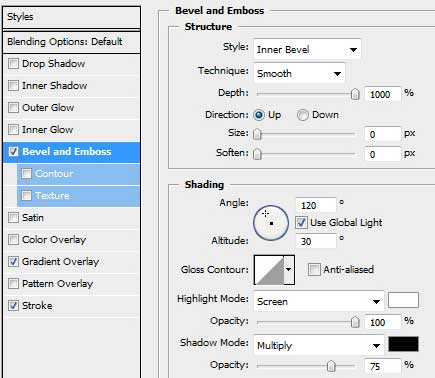Image resolution: width=435 pixels, height=378 pixels.
Task: Open Blending Options: Default
Action: click(71, 42)
